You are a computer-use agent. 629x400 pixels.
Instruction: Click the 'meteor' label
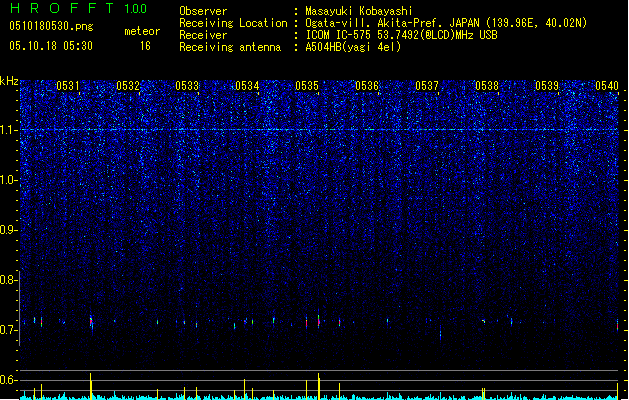142,31
